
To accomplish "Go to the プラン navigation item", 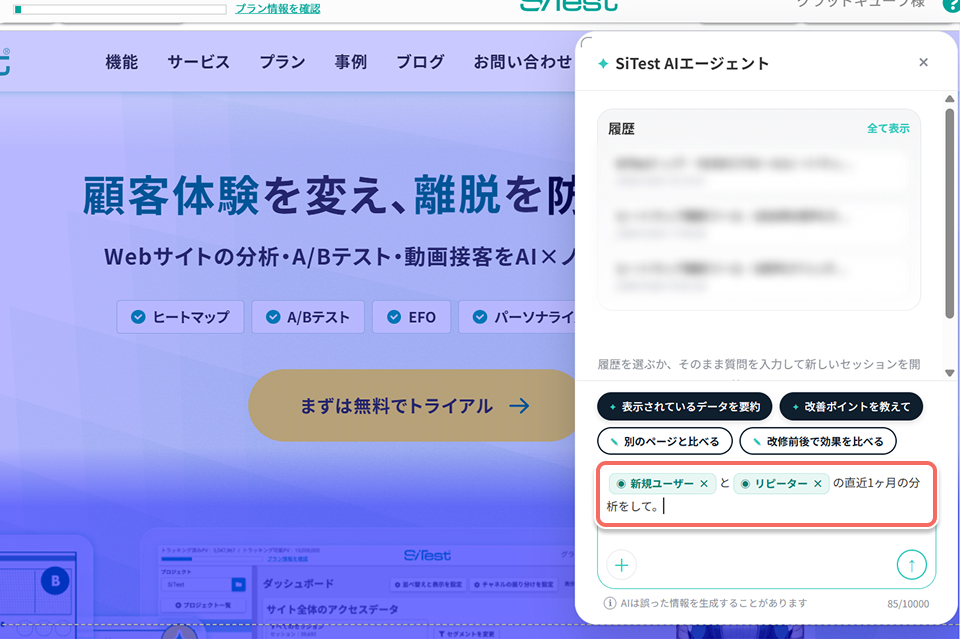I will [x=282, y=62].
